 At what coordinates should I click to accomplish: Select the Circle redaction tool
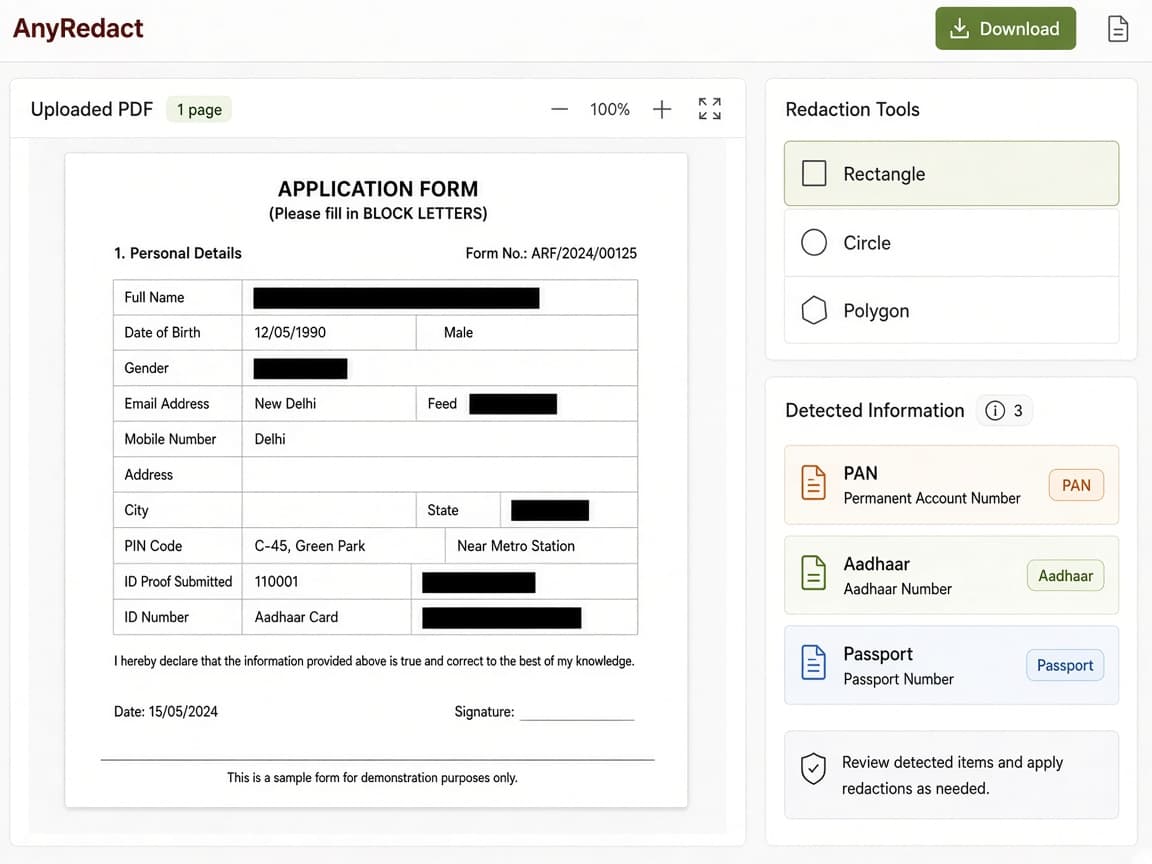coord(951,242)
